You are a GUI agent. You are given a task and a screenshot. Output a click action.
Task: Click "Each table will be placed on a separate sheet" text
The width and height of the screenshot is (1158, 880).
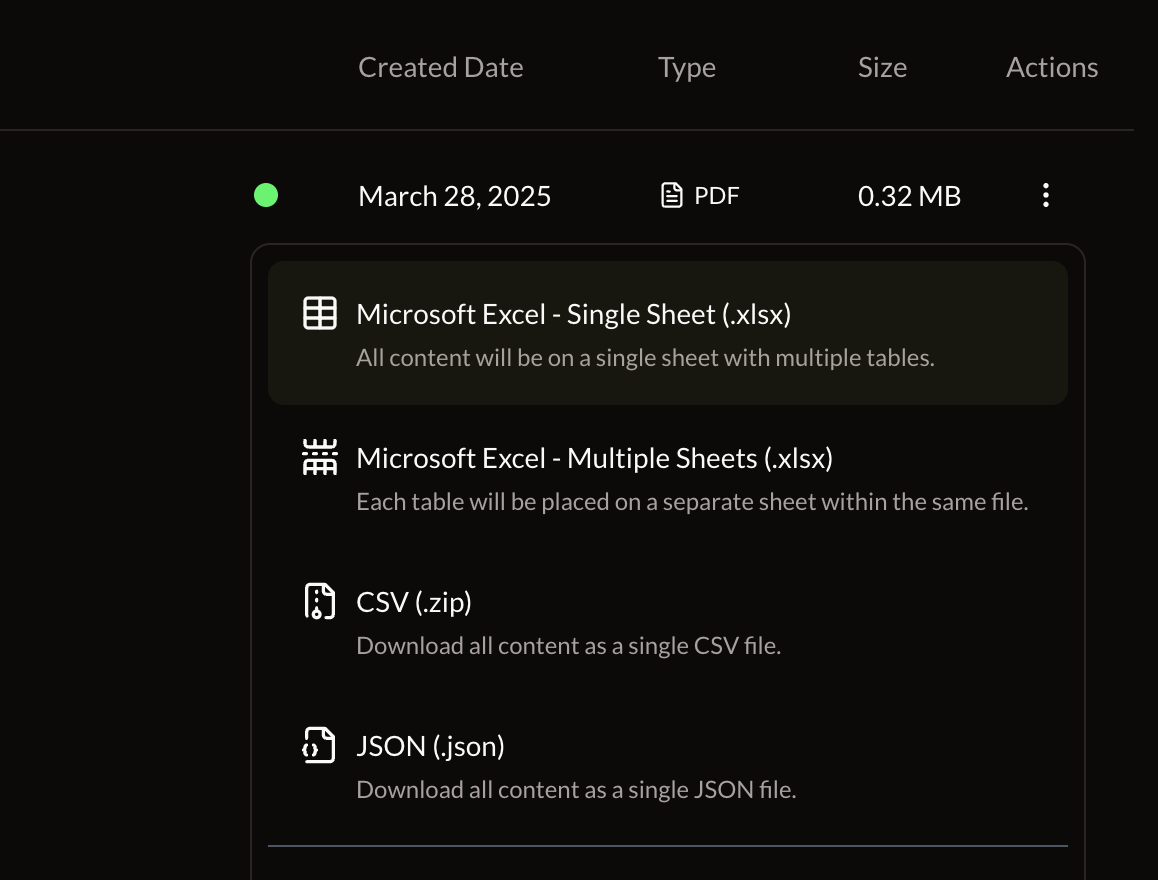coord(692,502)
